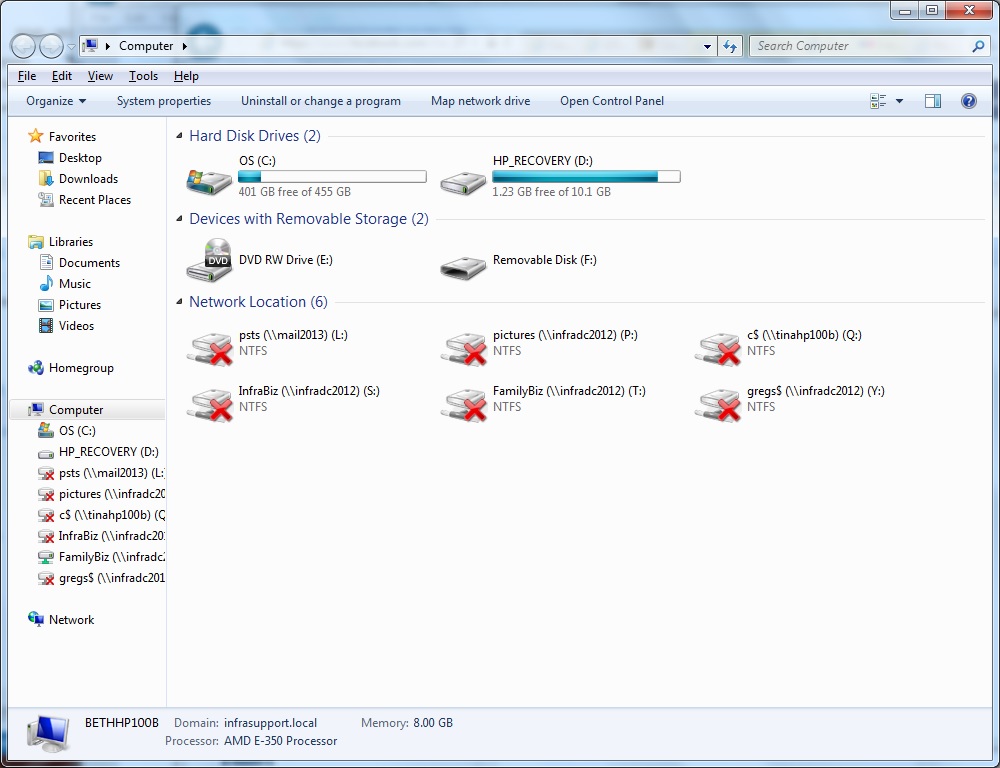Image resolution: width=1000 pixels, height=768 pixels.
Task: Open the File menu
Action: (27, 76)
